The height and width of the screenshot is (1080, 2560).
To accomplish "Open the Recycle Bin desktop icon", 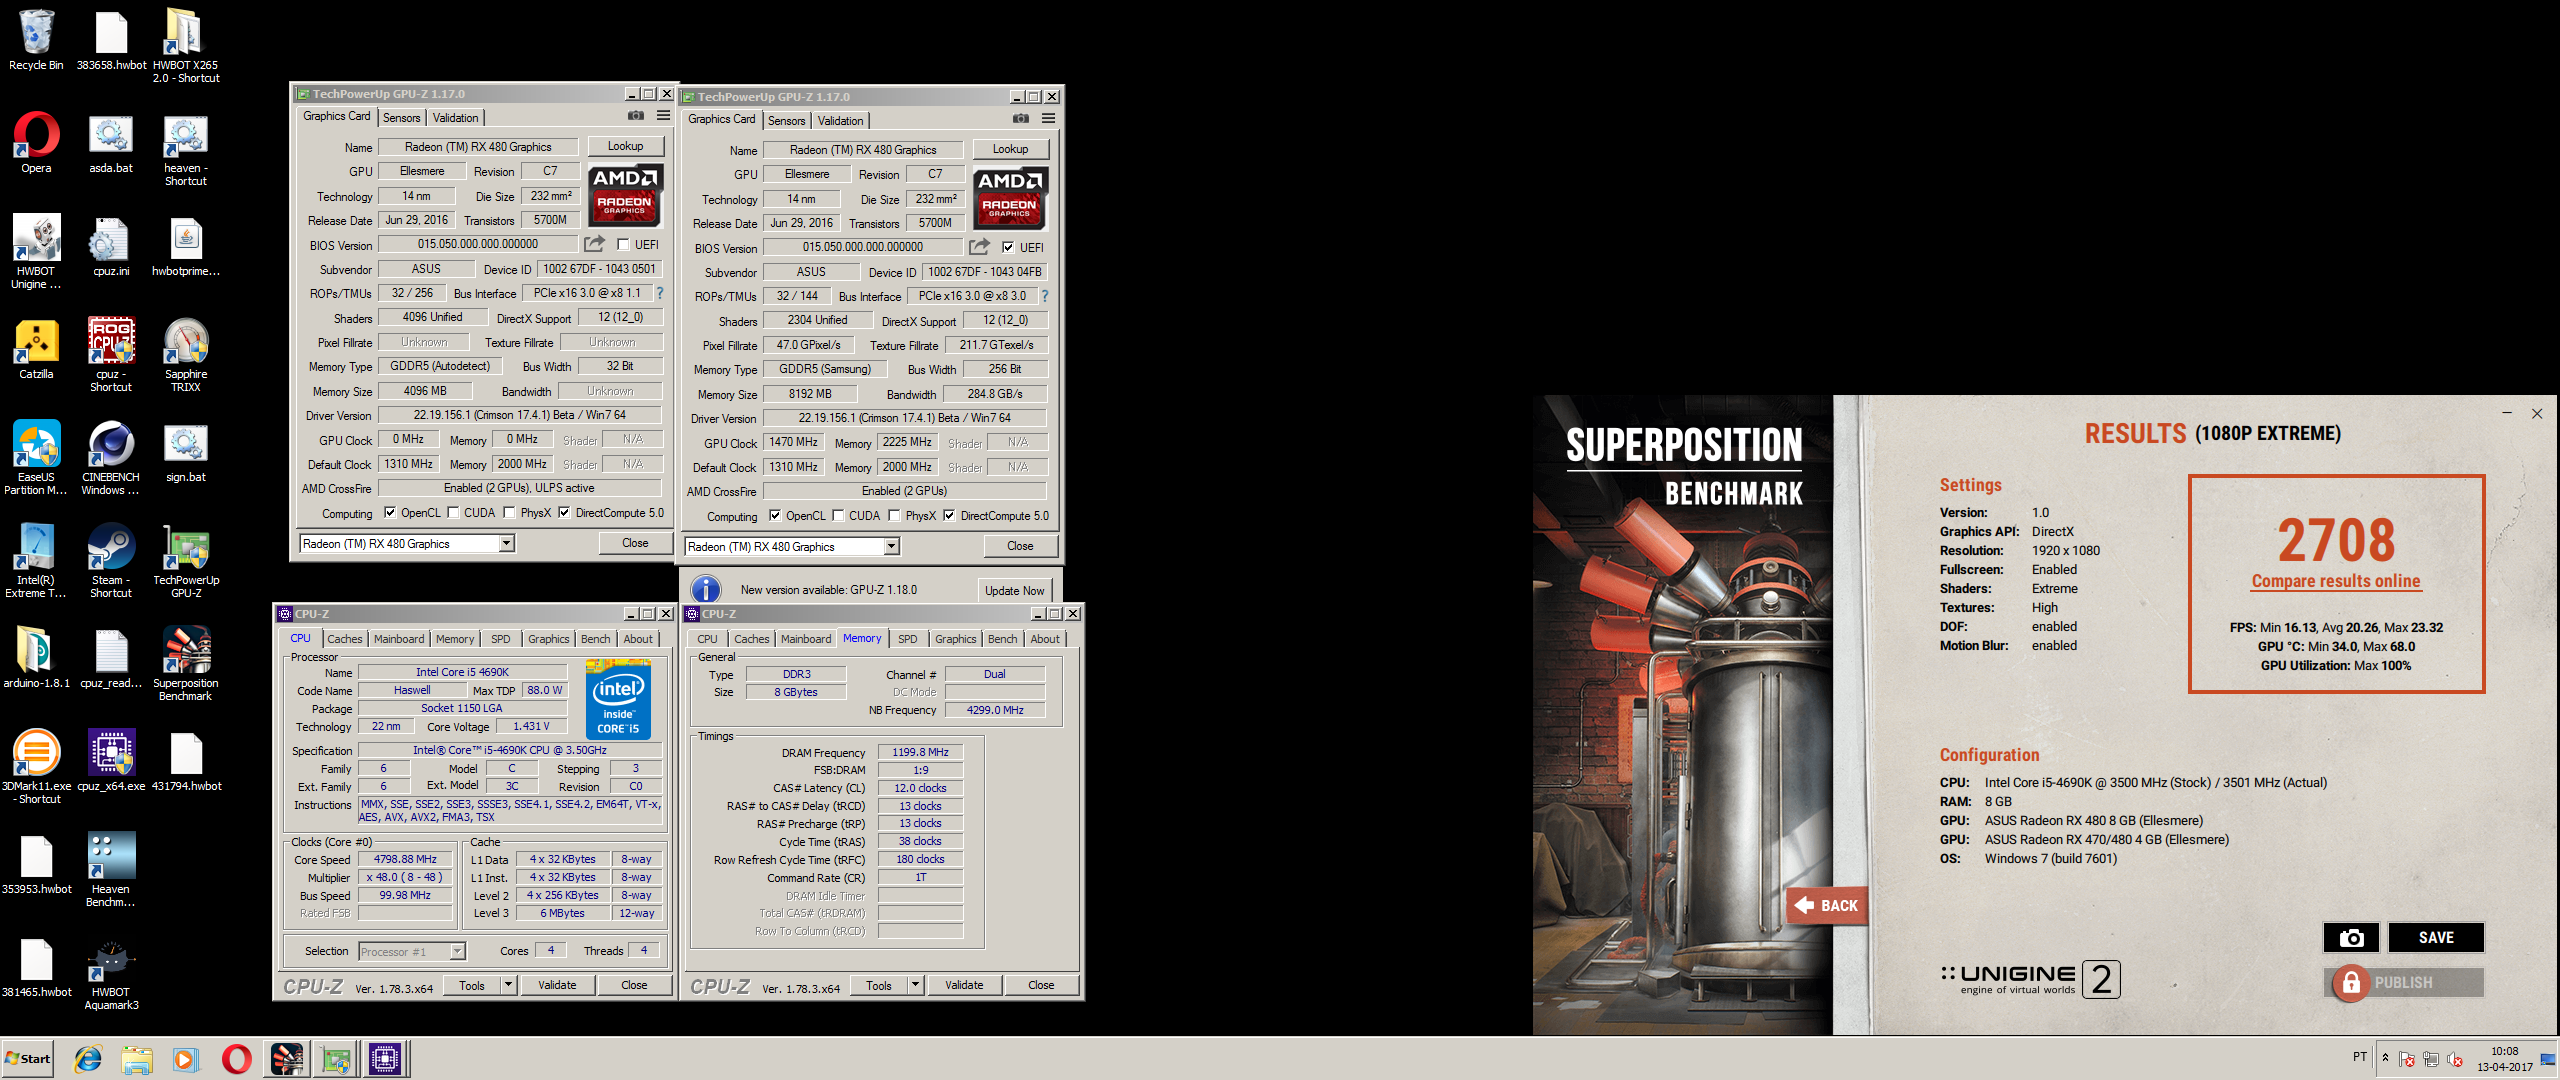I will click(x=36, y=40).
